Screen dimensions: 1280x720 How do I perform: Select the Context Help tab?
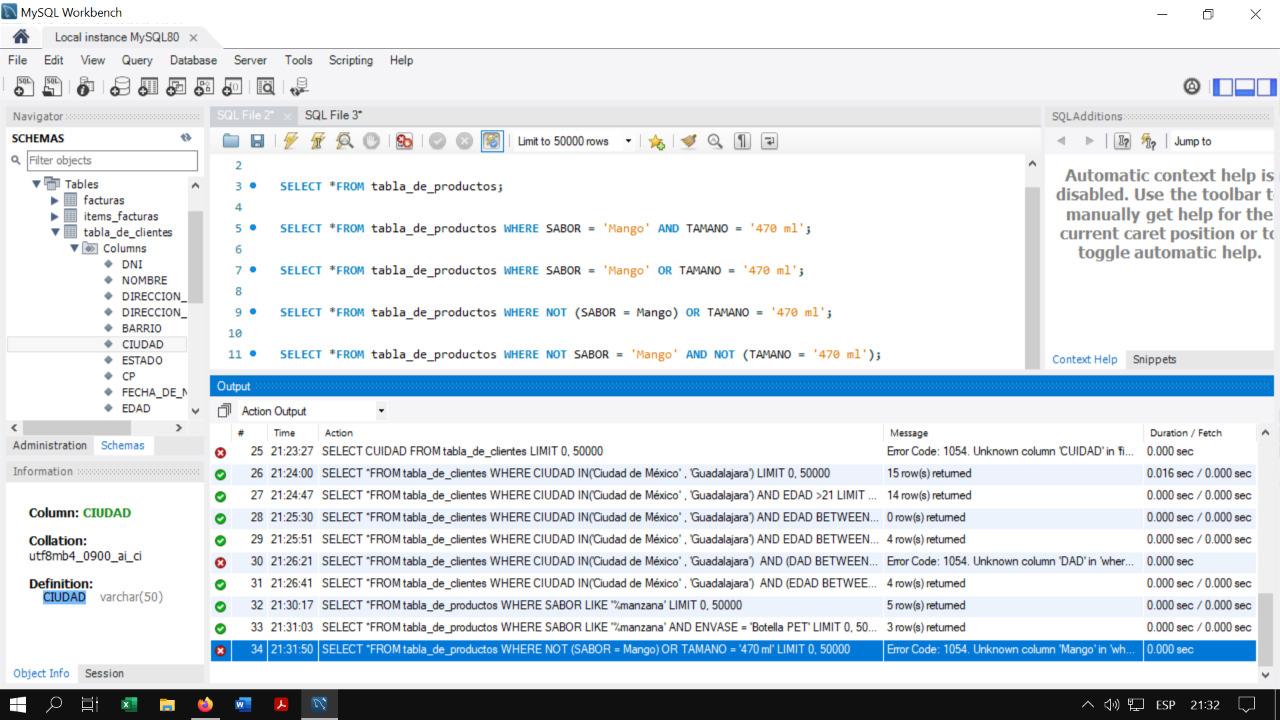click(x=1084, y=359)
